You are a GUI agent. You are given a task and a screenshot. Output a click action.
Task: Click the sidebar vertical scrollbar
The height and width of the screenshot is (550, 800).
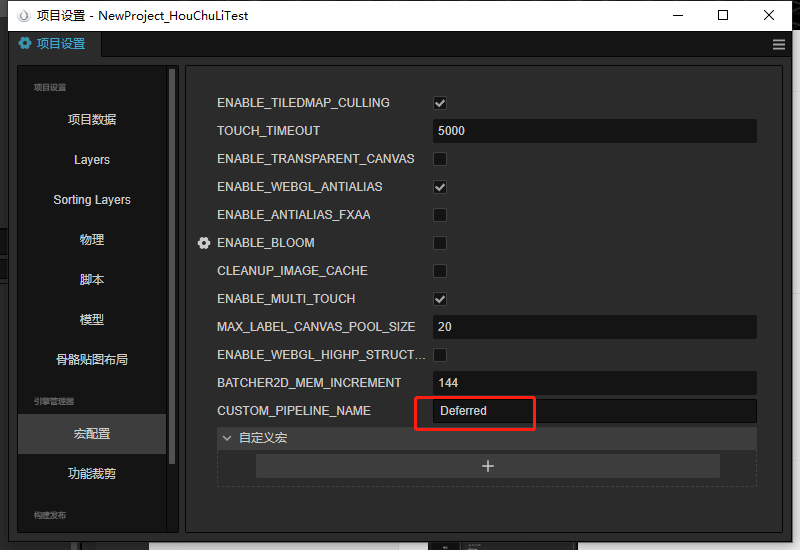[172, 266]
